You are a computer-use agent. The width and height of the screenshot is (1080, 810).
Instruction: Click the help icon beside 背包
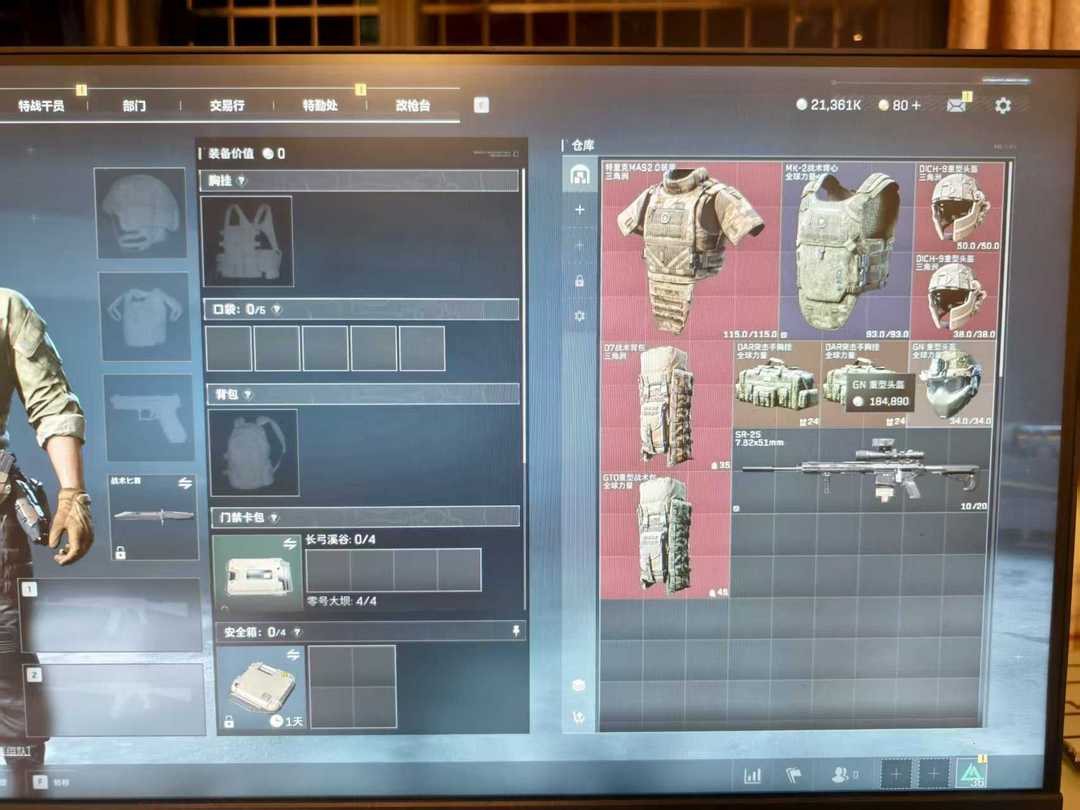(x=248, y=395)
